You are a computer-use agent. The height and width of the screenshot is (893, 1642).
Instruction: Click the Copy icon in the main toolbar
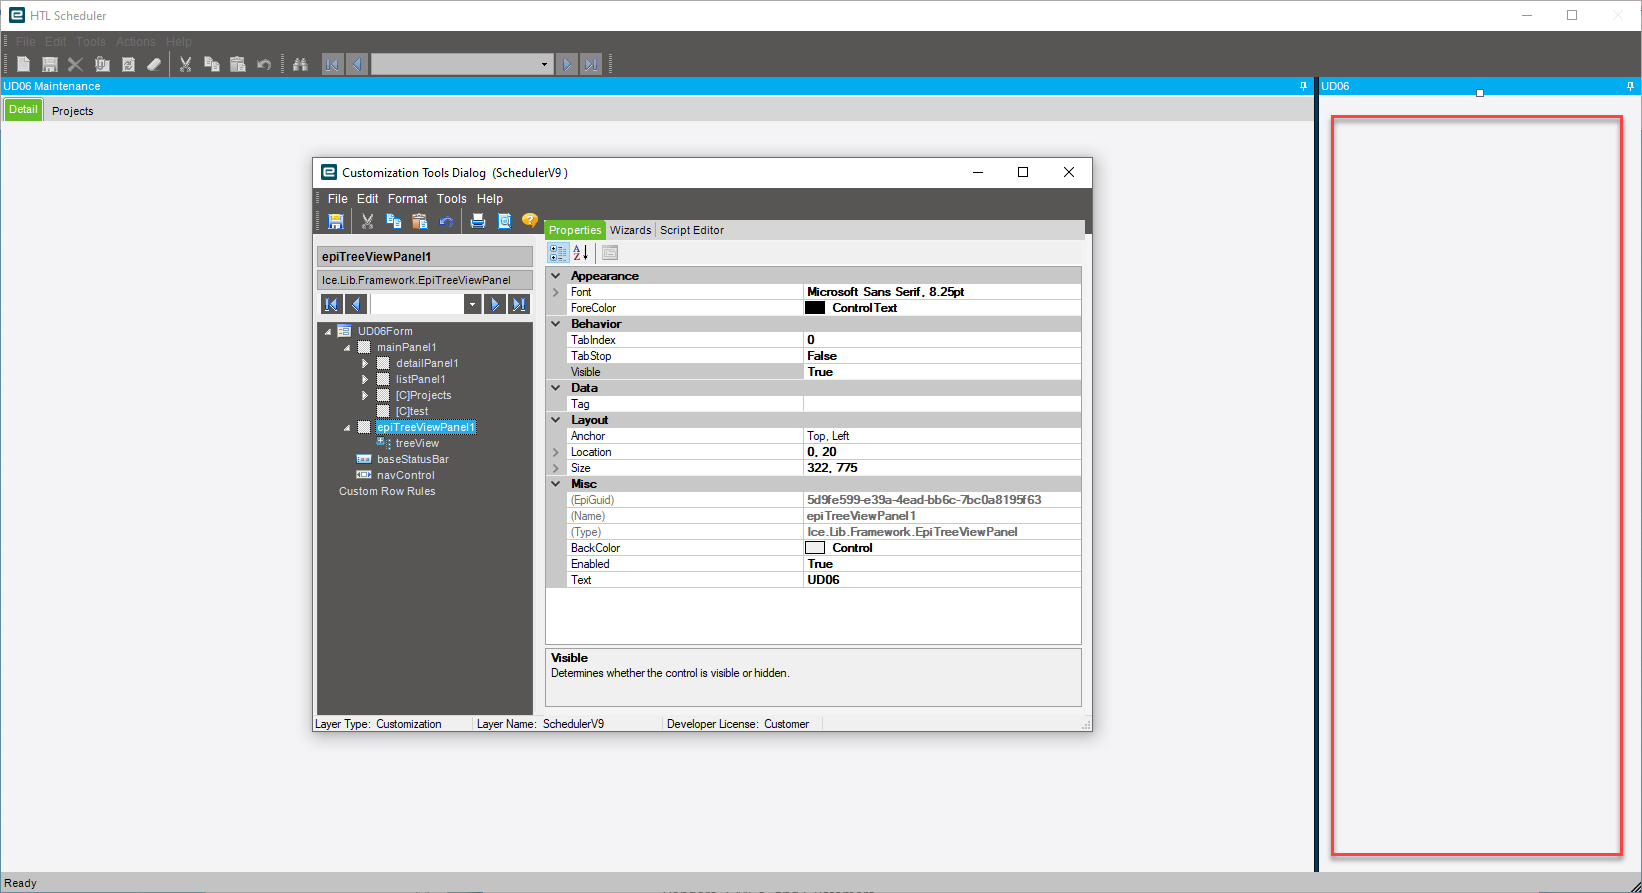tap(211, 64)
